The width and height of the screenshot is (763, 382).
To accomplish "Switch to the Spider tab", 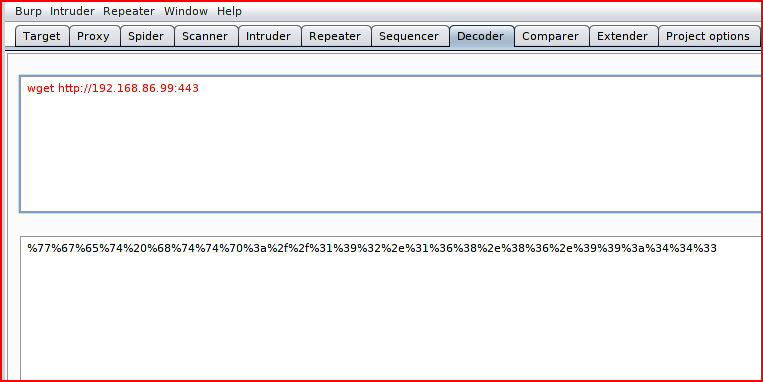I will [x=147, y=36].
